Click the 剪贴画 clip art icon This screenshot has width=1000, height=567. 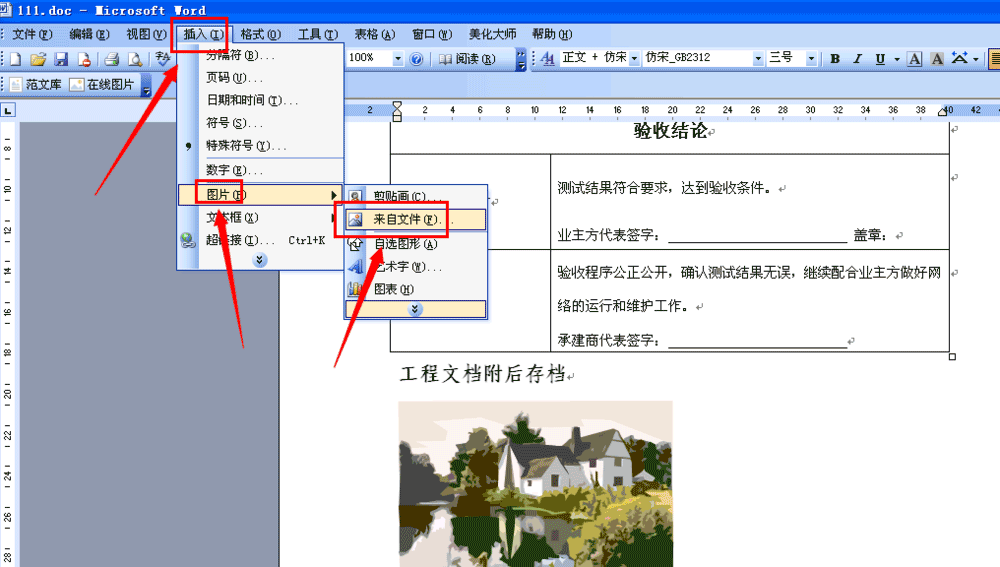[x=355, y=196]
